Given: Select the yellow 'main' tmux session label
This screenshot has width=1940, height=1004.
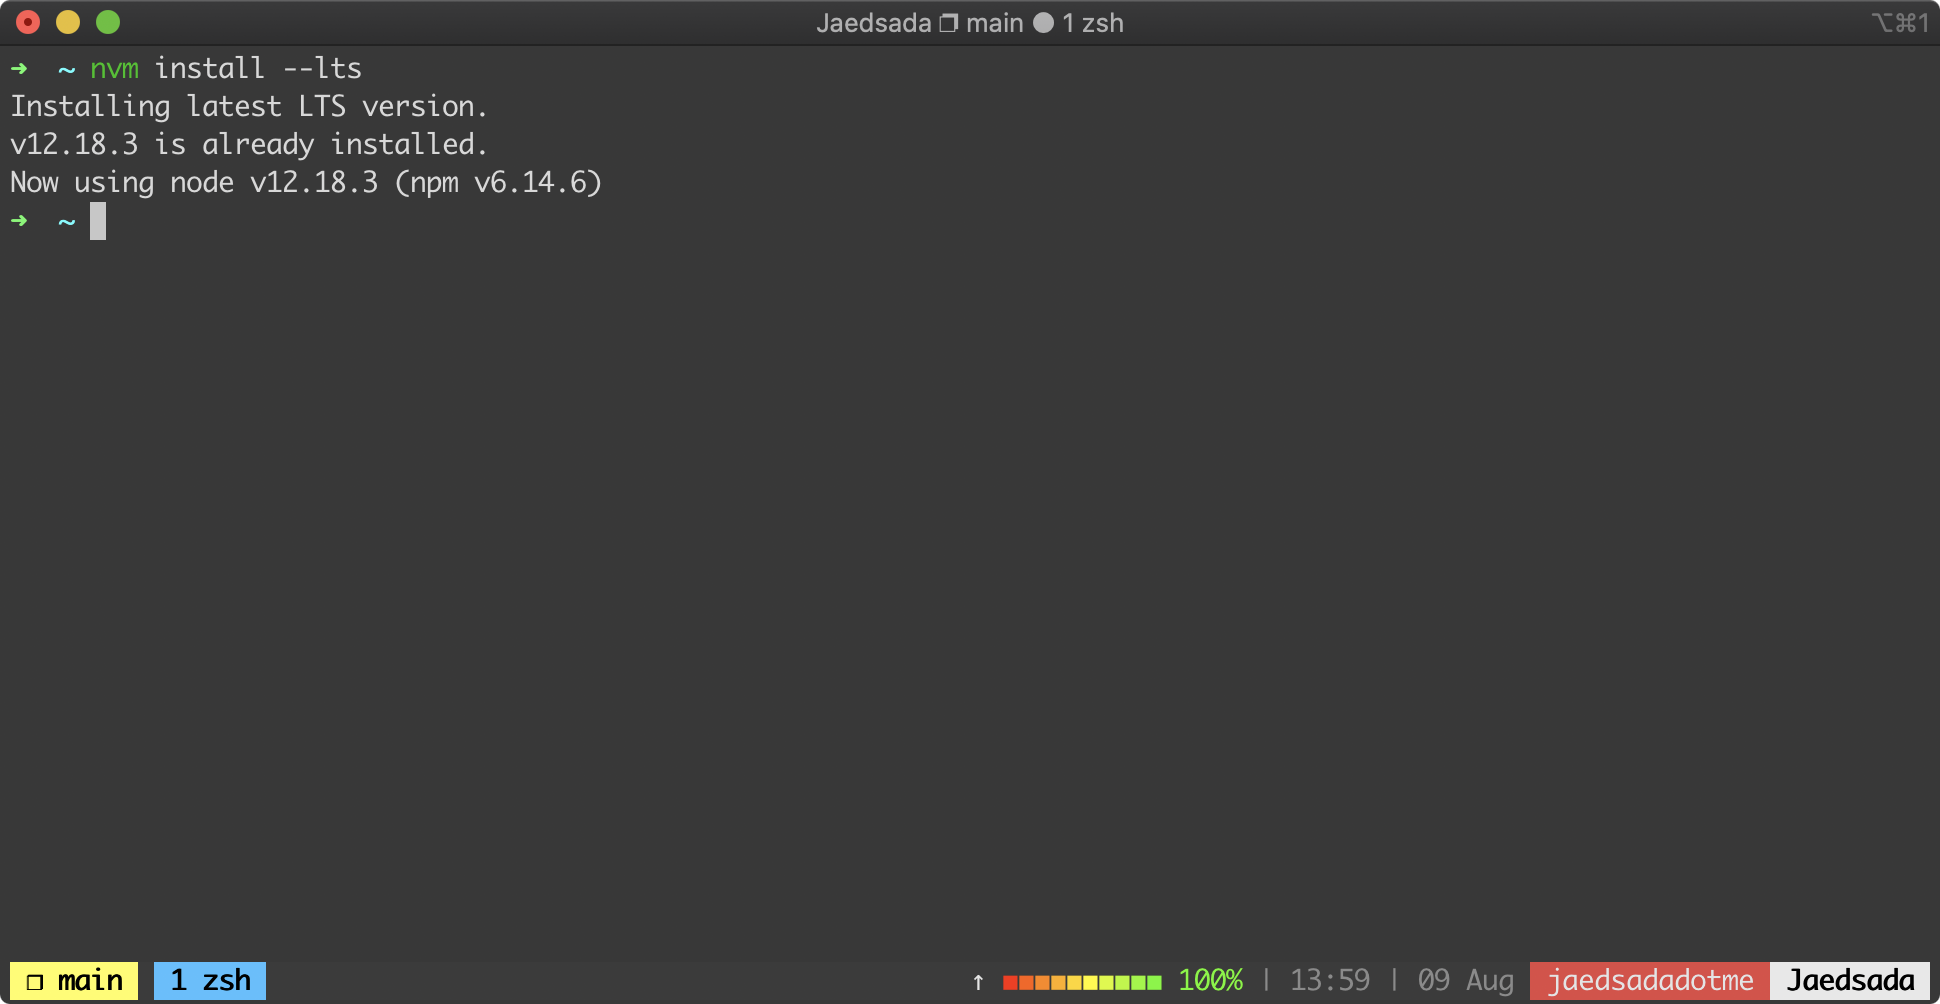Looking at the screenshot, I should [74, 981].
